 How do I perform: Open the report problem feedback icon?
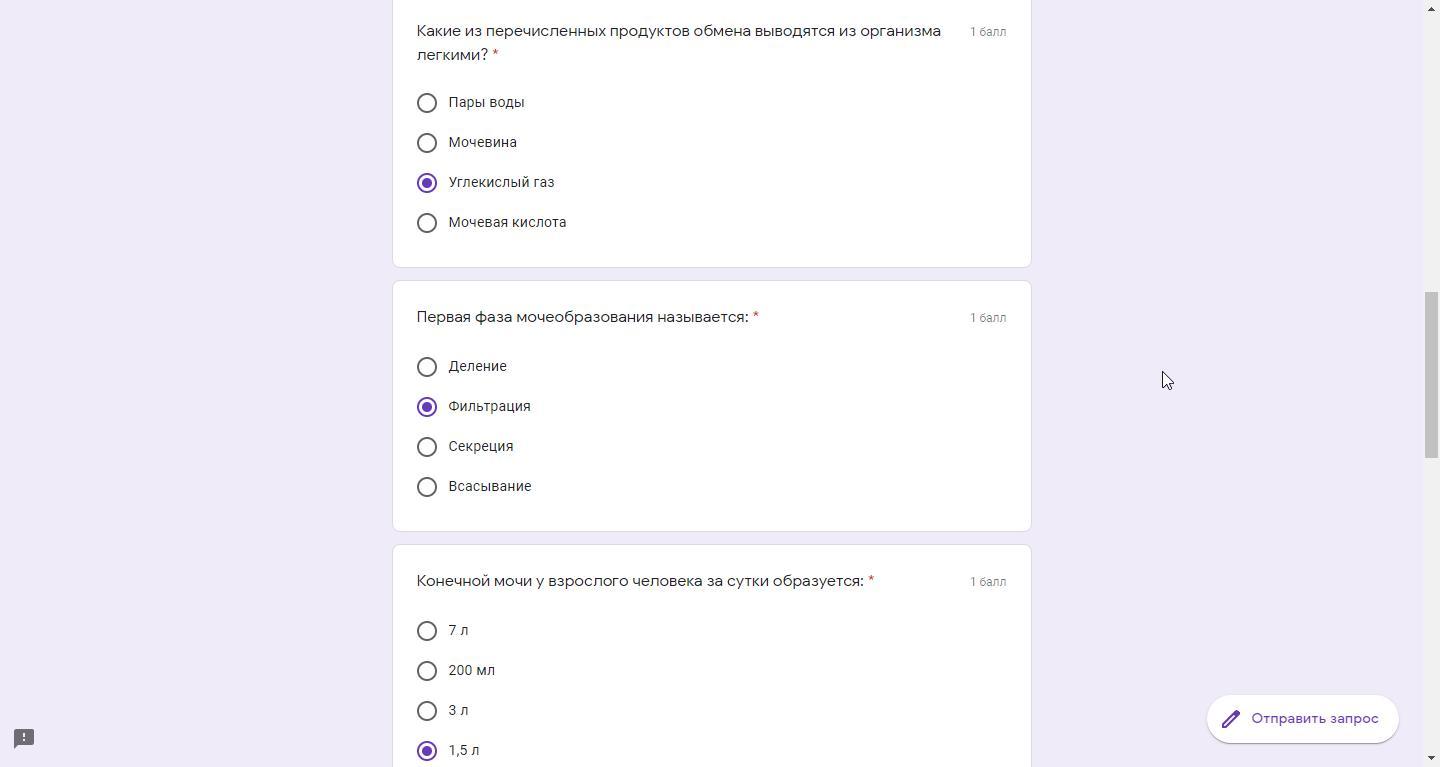coord(24,738)
